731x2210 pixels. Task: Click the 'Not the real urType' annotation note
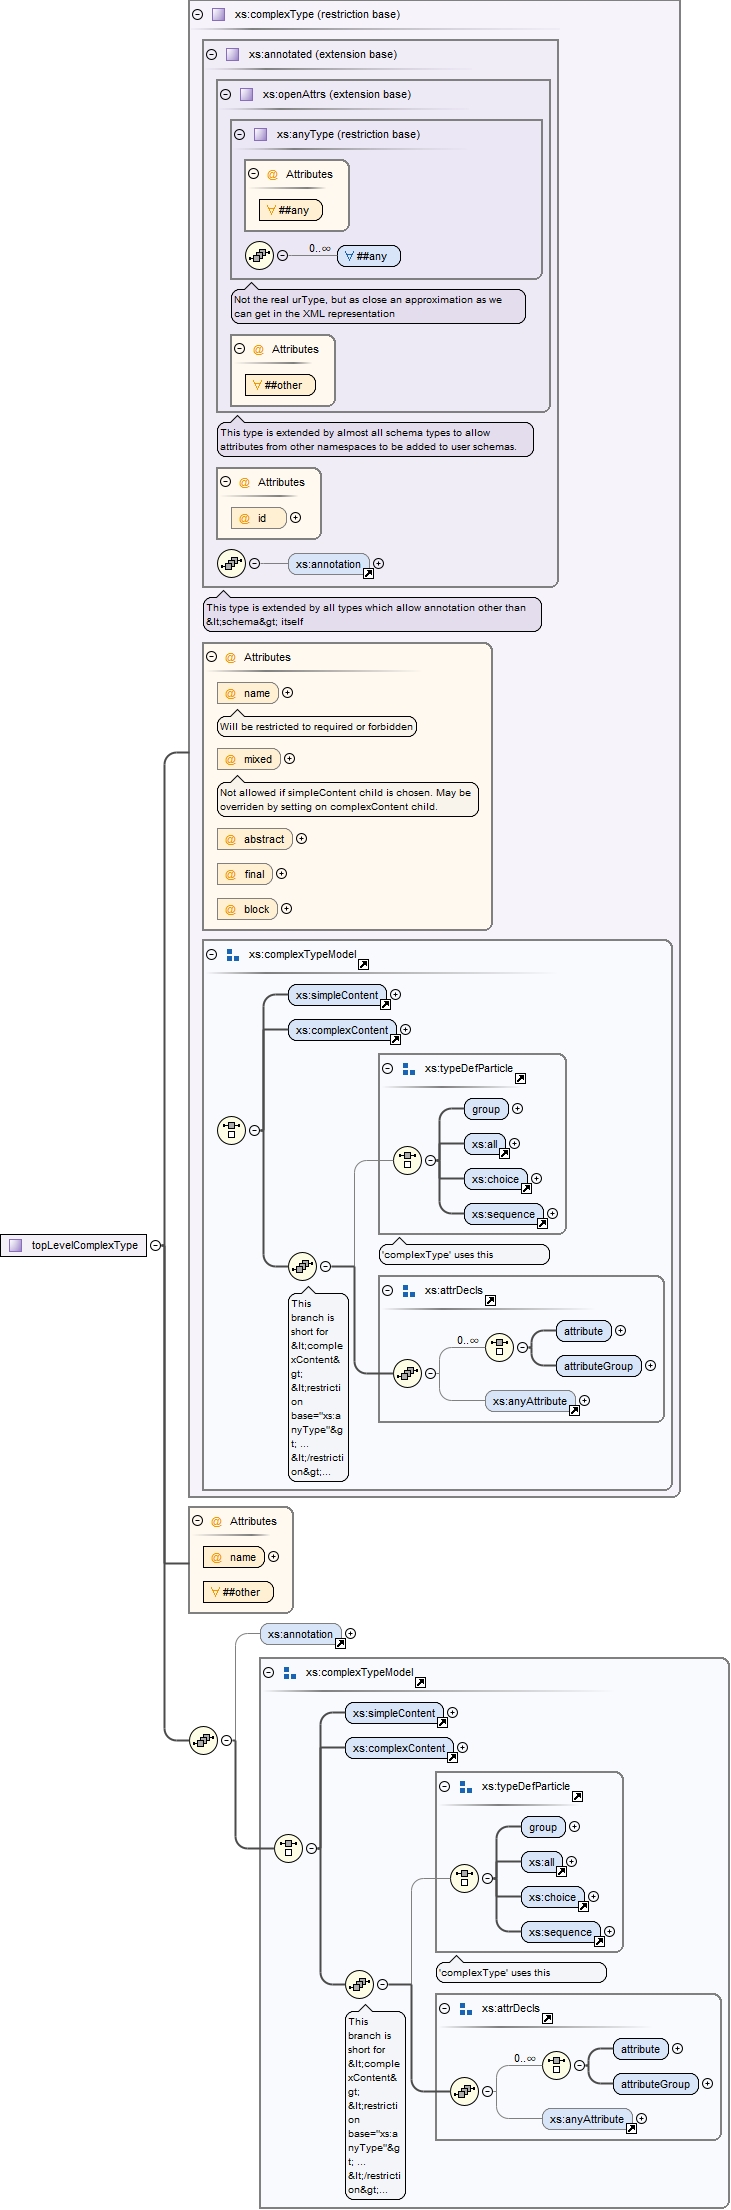point(378,307)
